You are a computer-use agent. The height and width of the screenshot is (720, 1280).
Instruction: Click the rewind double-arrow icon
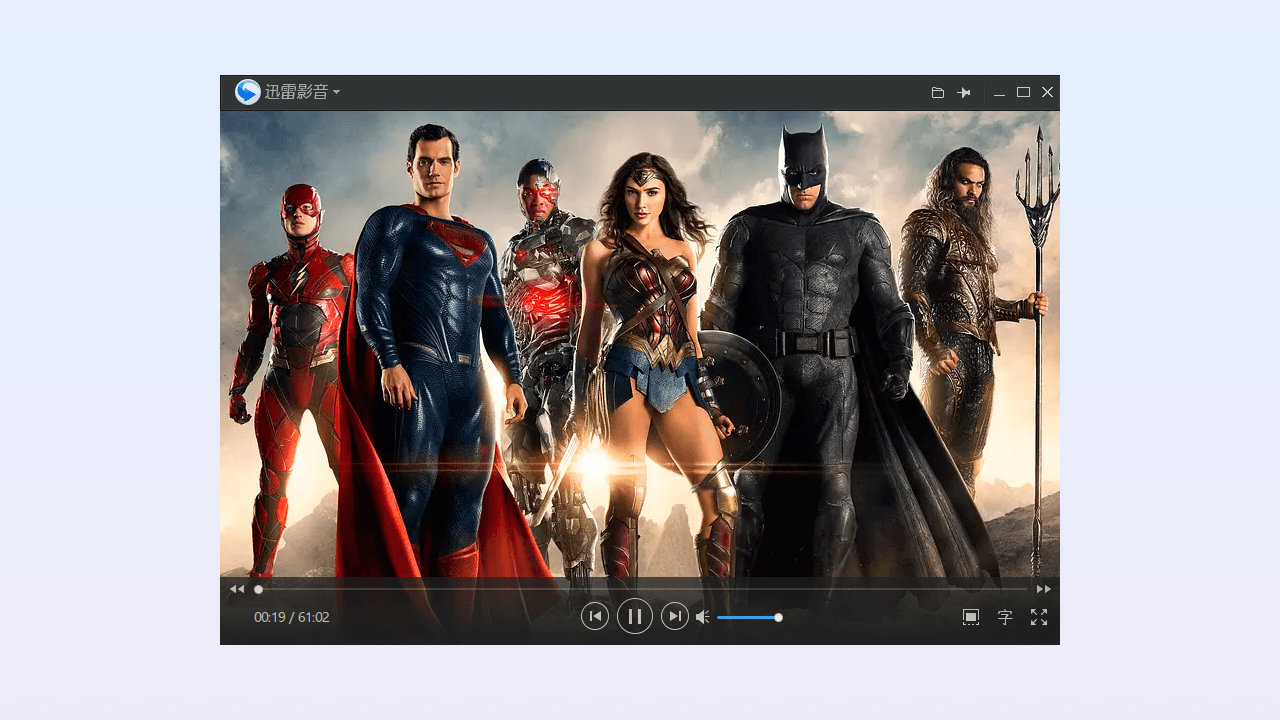(237, 590)
